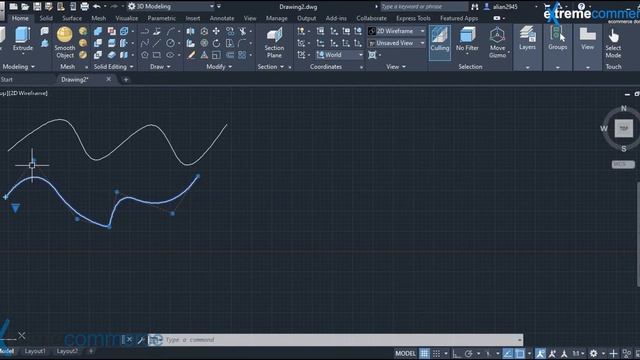Click the Plot printer icon
The height and width of the screenshot is (360, 640).
pos(84,6)
